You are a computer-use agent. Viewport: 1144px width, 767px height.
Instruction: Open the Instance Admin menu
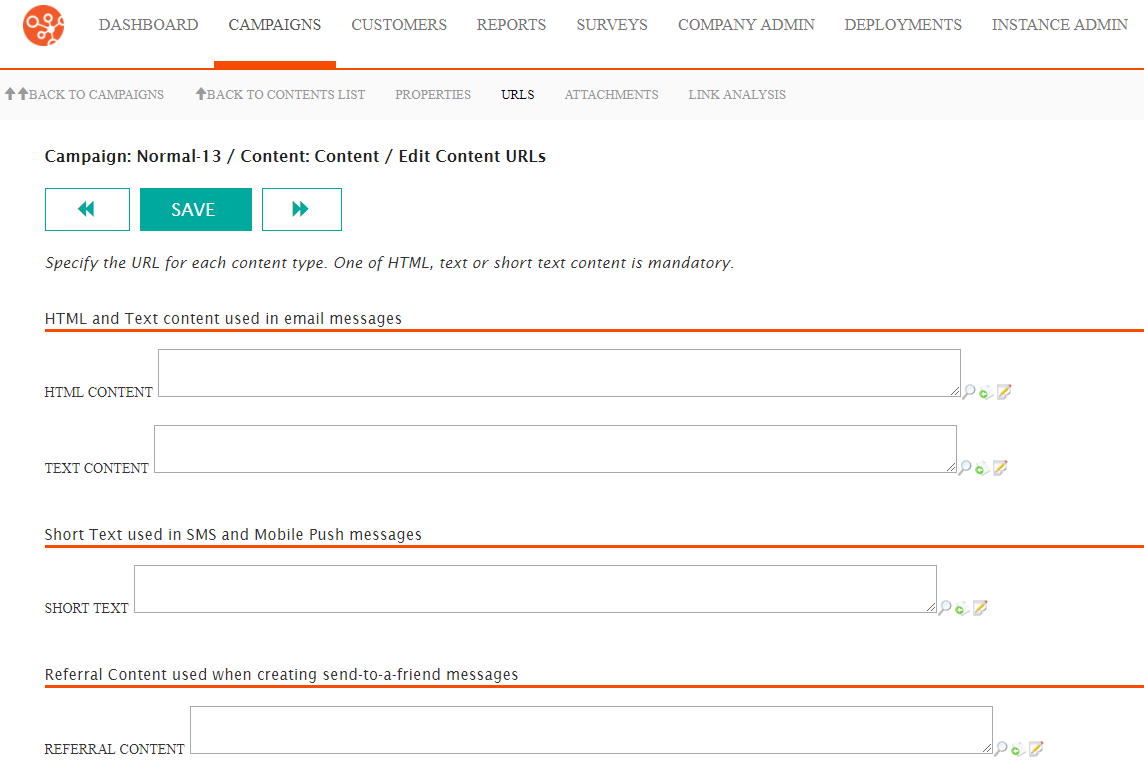(x=1059, y=25)
